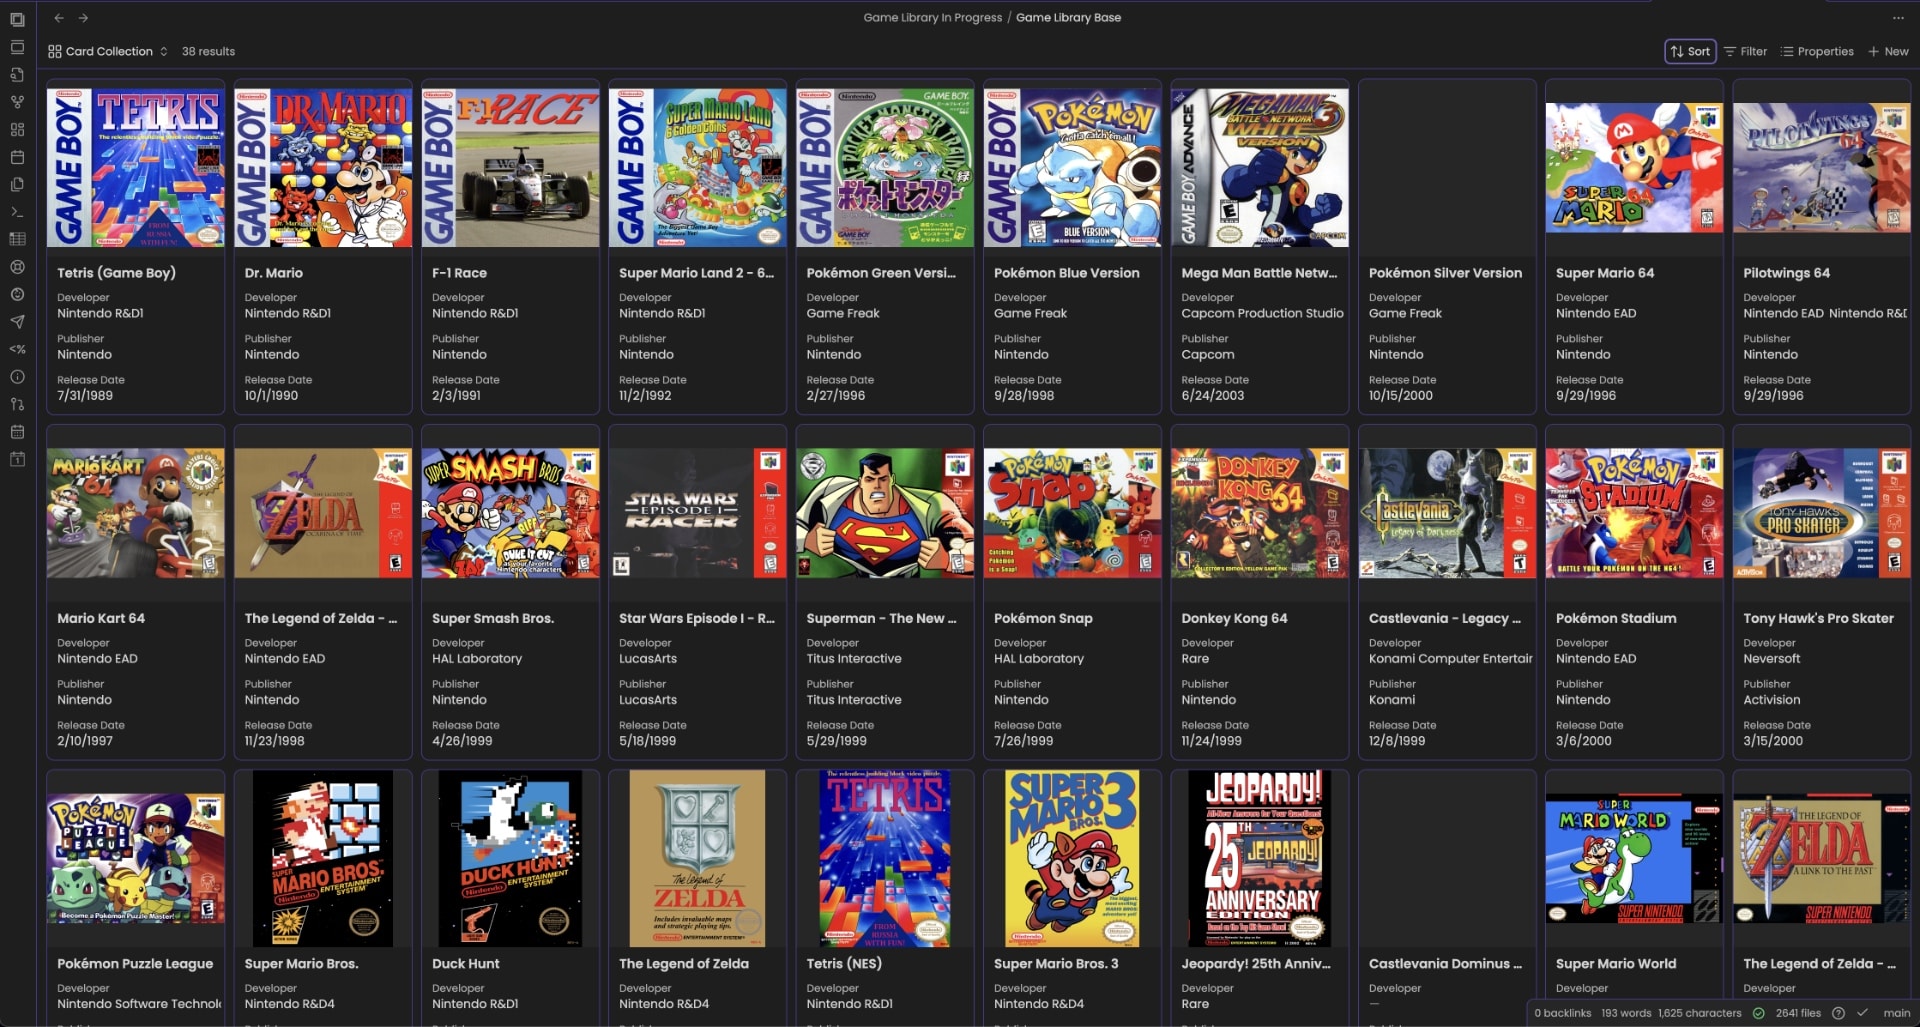Open the terminal icon in the left sidebar
1920x1027 pixels.
tap(16, 212)
